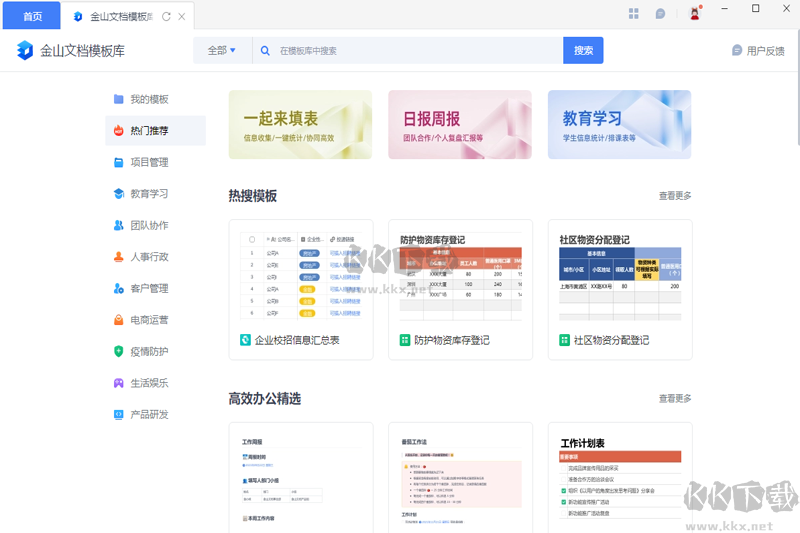This screenshot has height=533, width=800.
Task: Click the 金山文档模板库 title text
Action: (x=83, y=51)
